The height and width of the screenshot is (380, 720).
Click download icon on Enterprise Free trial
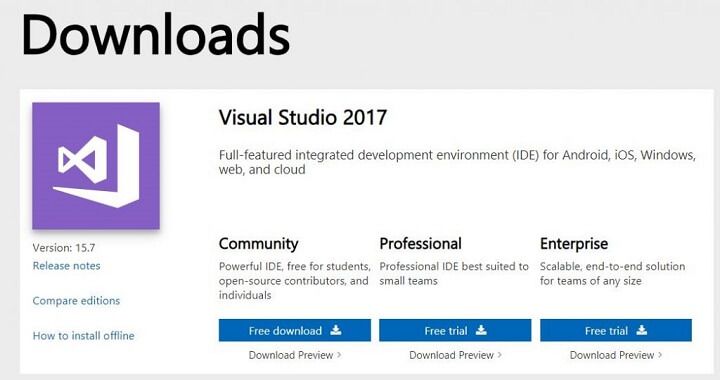(x=641, y=330)
